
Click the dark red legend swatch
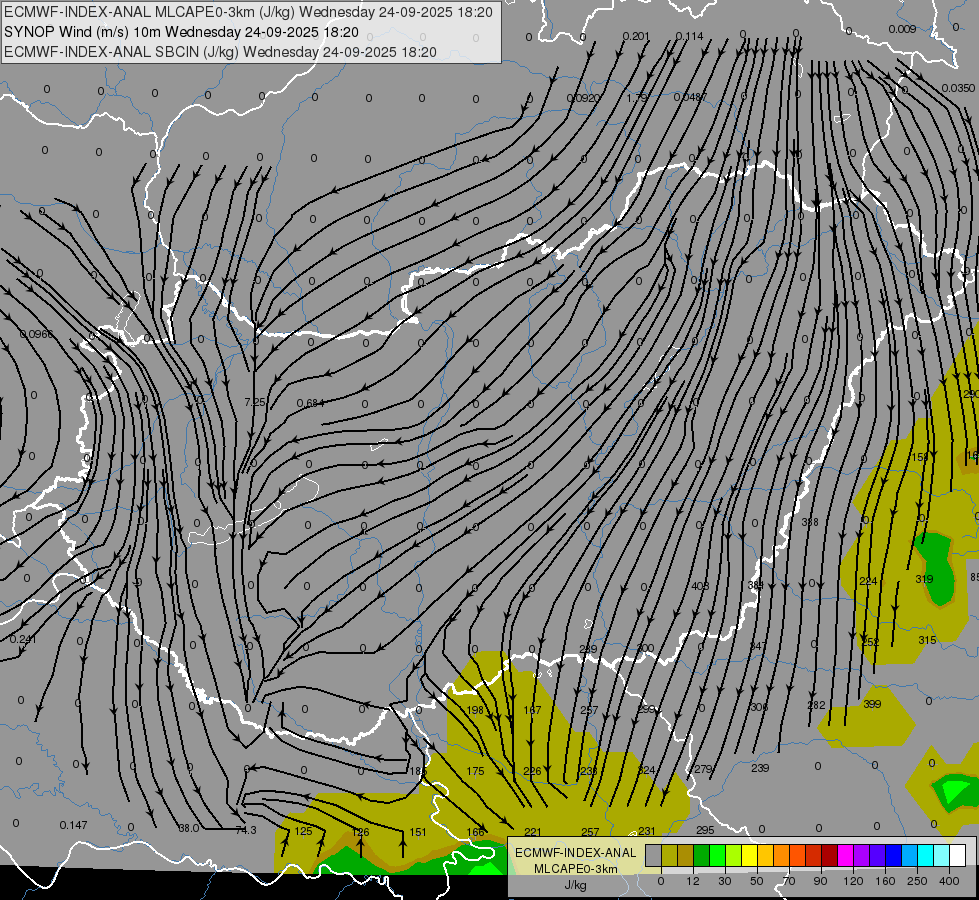[x=829, y=855]
